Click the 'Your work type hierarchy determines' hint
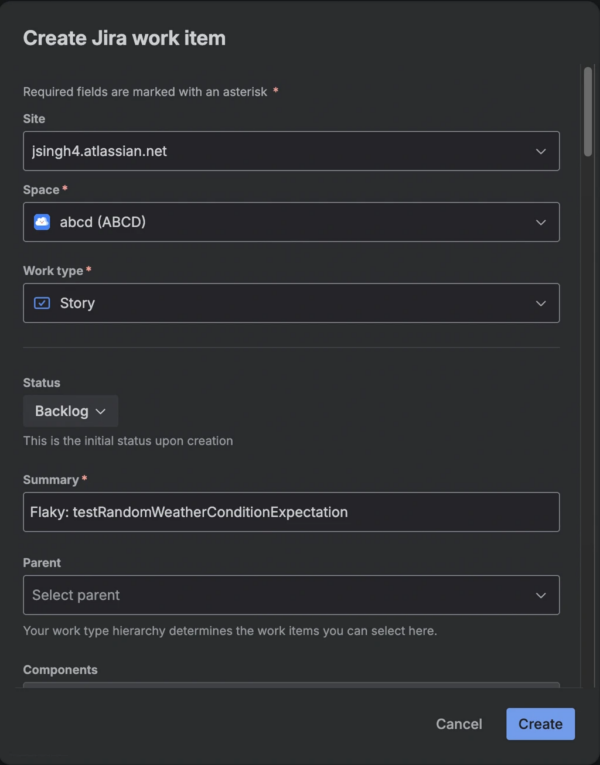The image size is (600, 765). coord(230,631)
